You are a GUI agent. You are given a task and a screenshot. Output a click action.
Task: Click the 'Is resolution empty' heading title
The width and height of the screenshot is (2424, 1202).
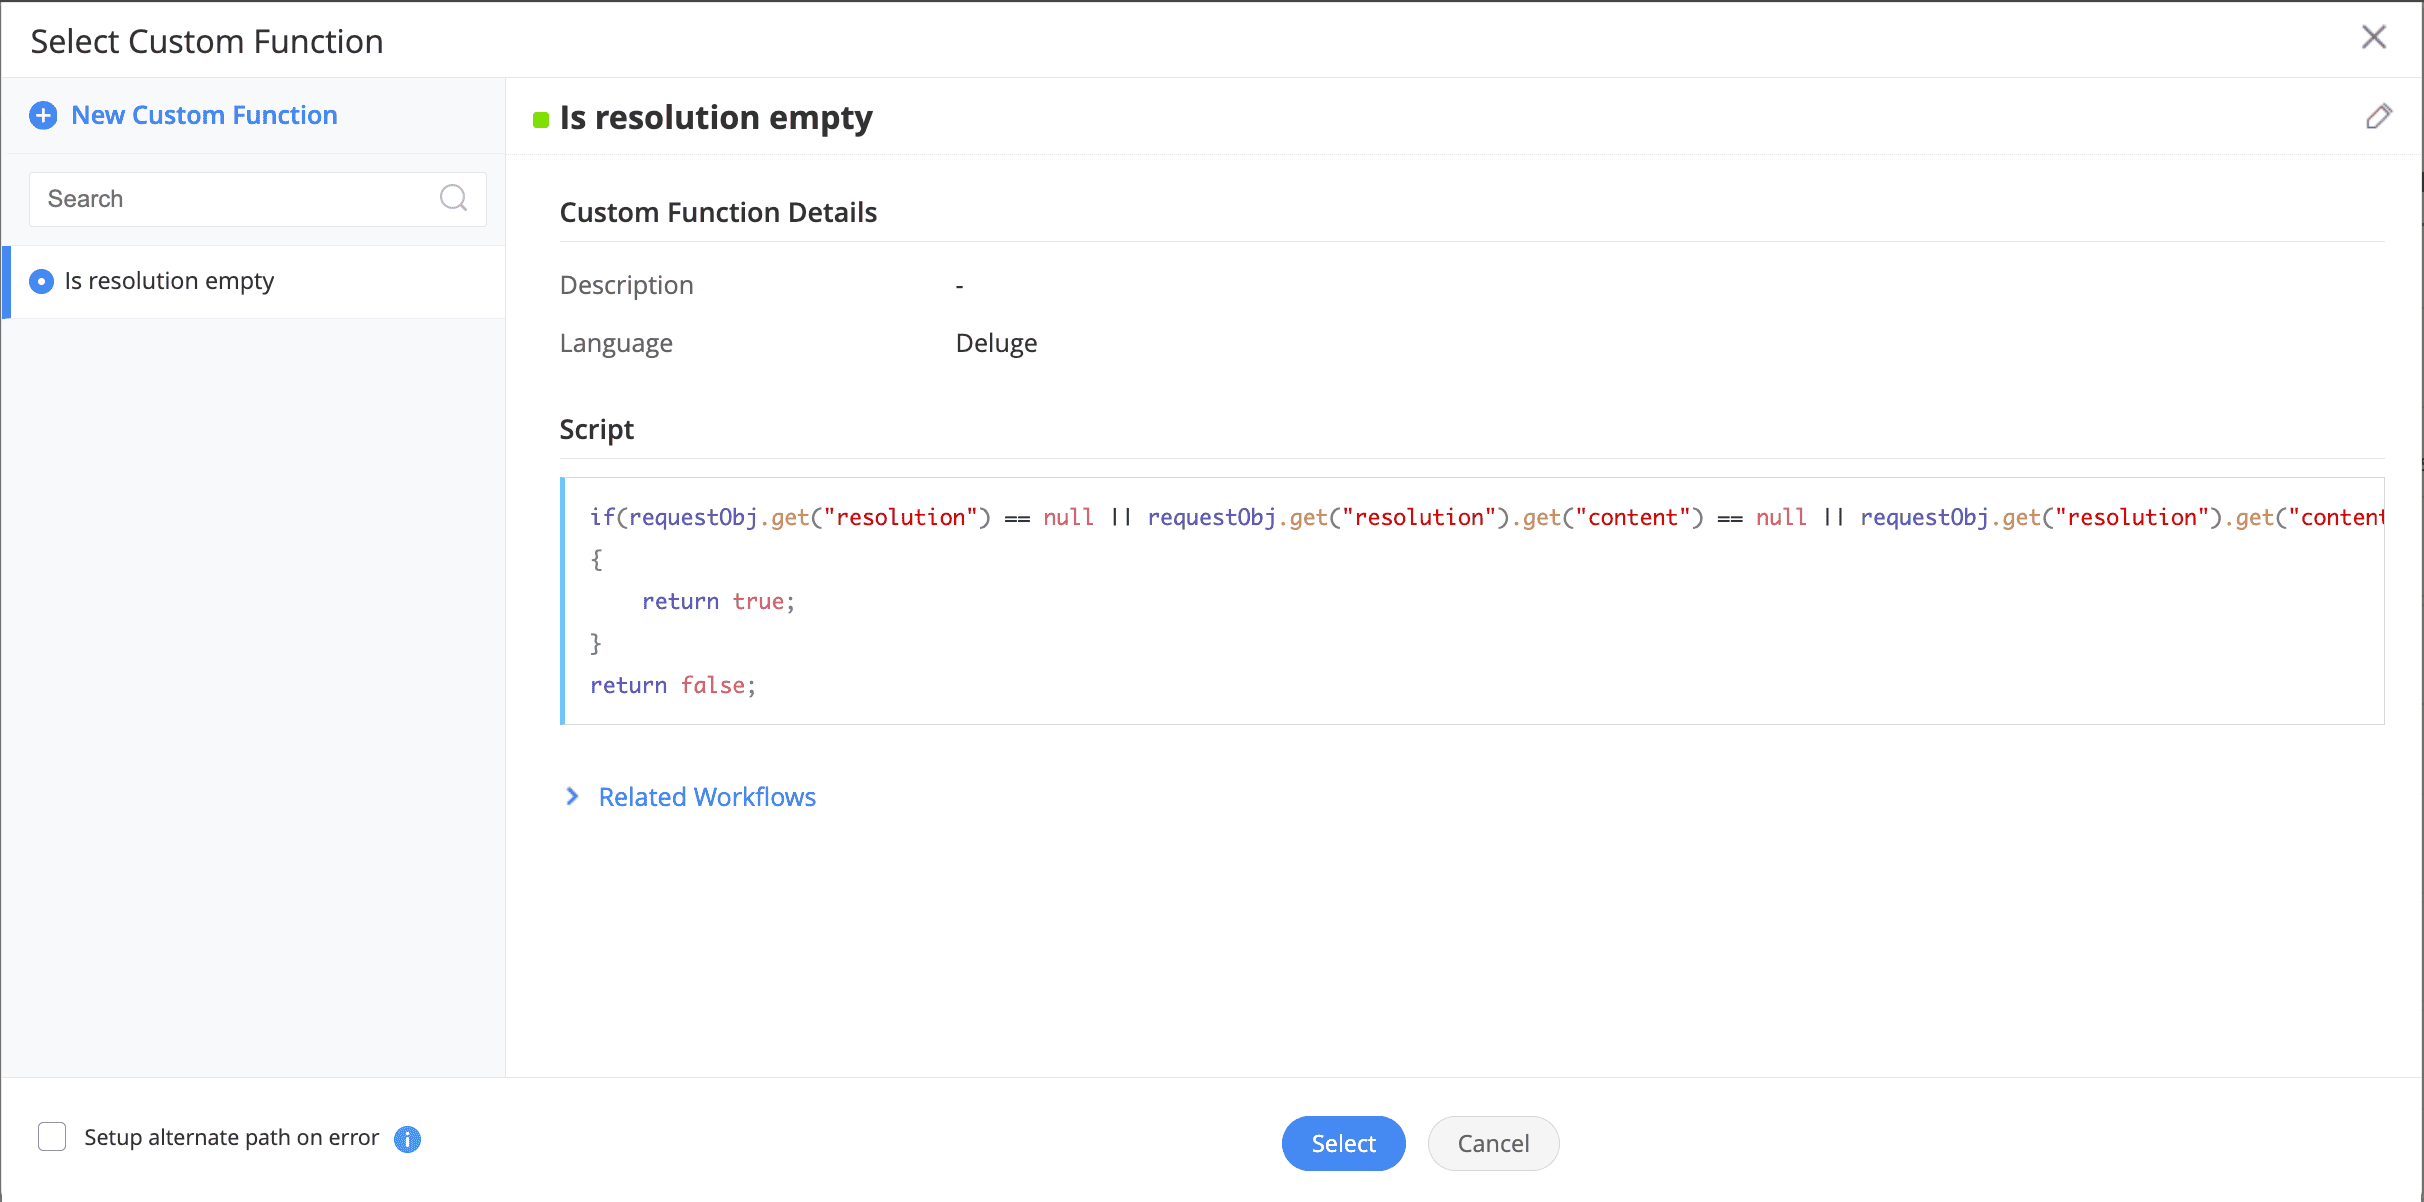click(716, 118)
